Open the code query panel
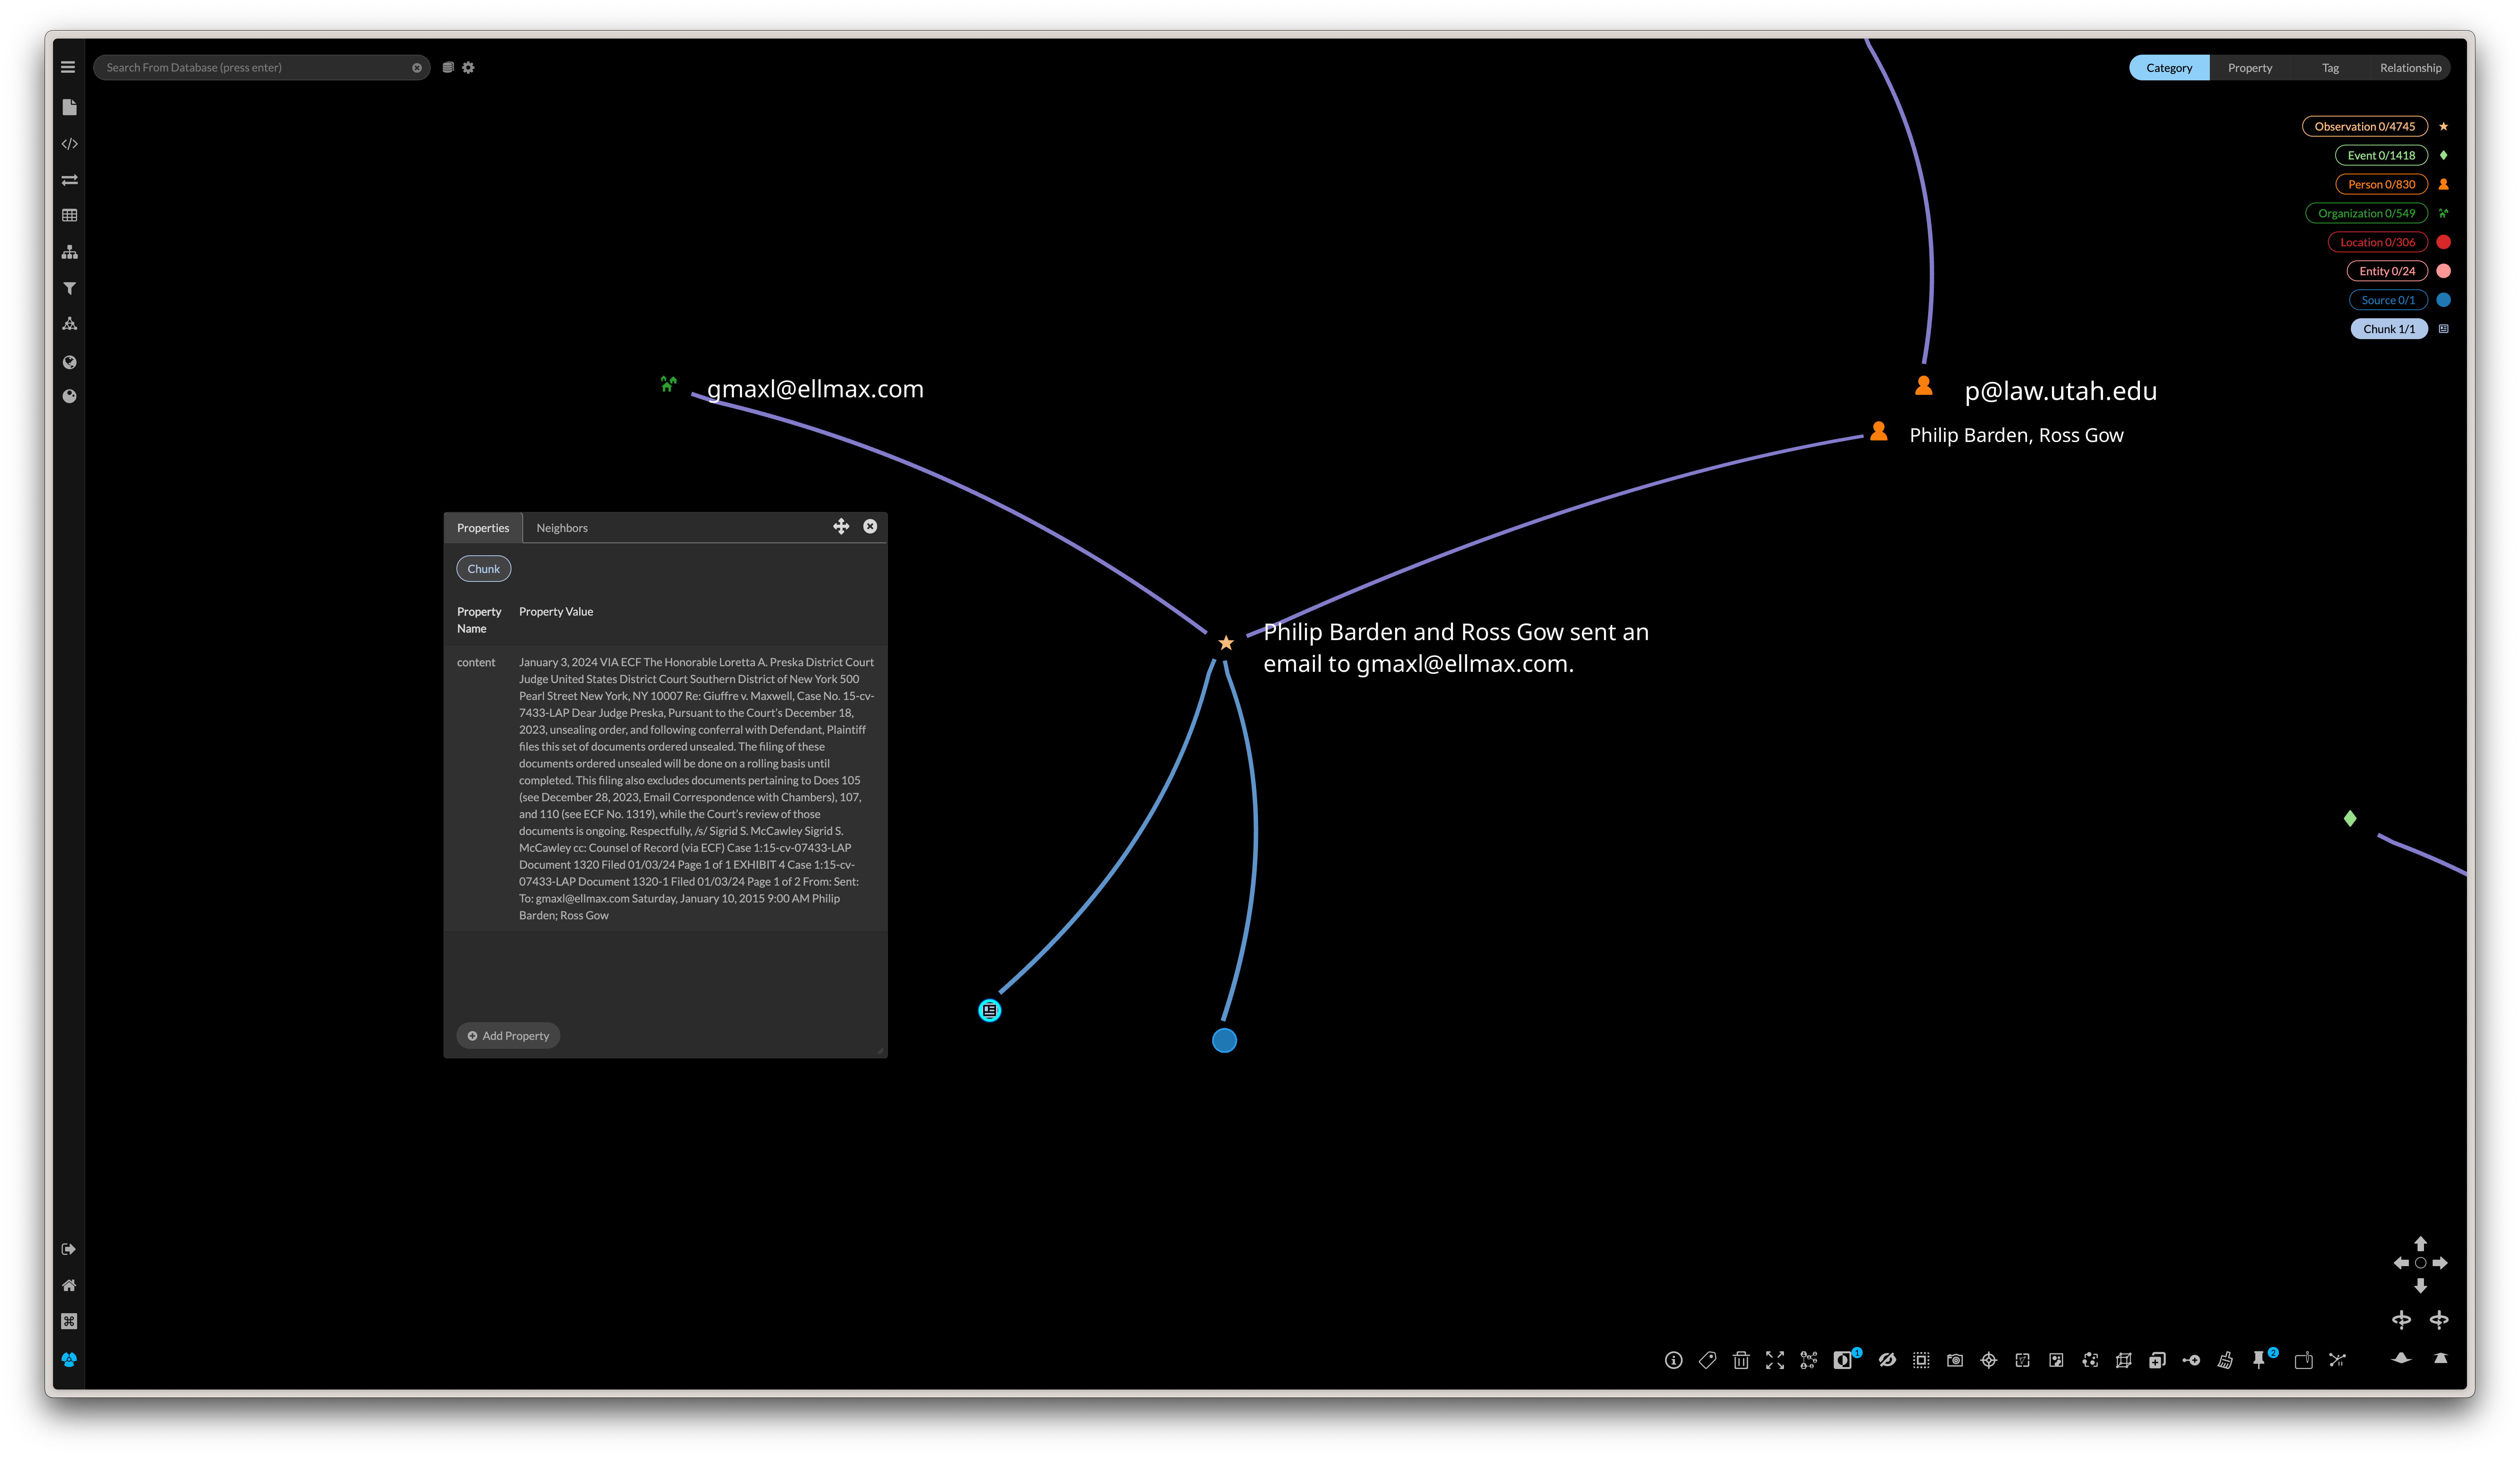2520x1457 pixels. 69,144
